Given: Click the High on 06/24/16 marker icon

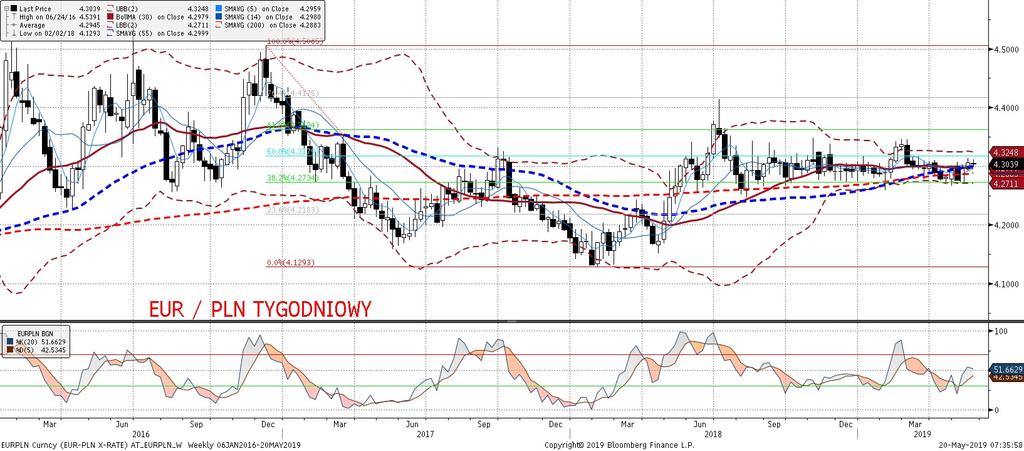Looking at the screenshot, I should [14, 17].
